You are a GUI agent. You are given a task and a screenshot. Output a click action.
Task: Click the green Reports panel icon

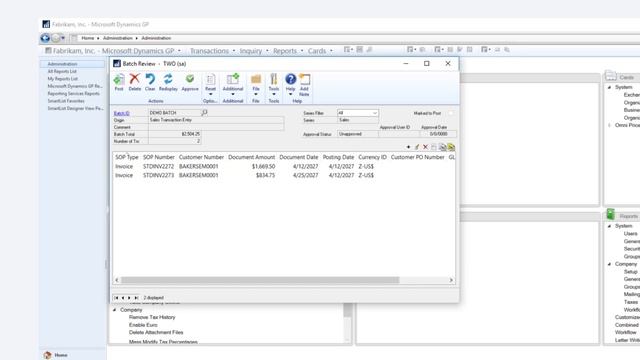coord(611,213)
